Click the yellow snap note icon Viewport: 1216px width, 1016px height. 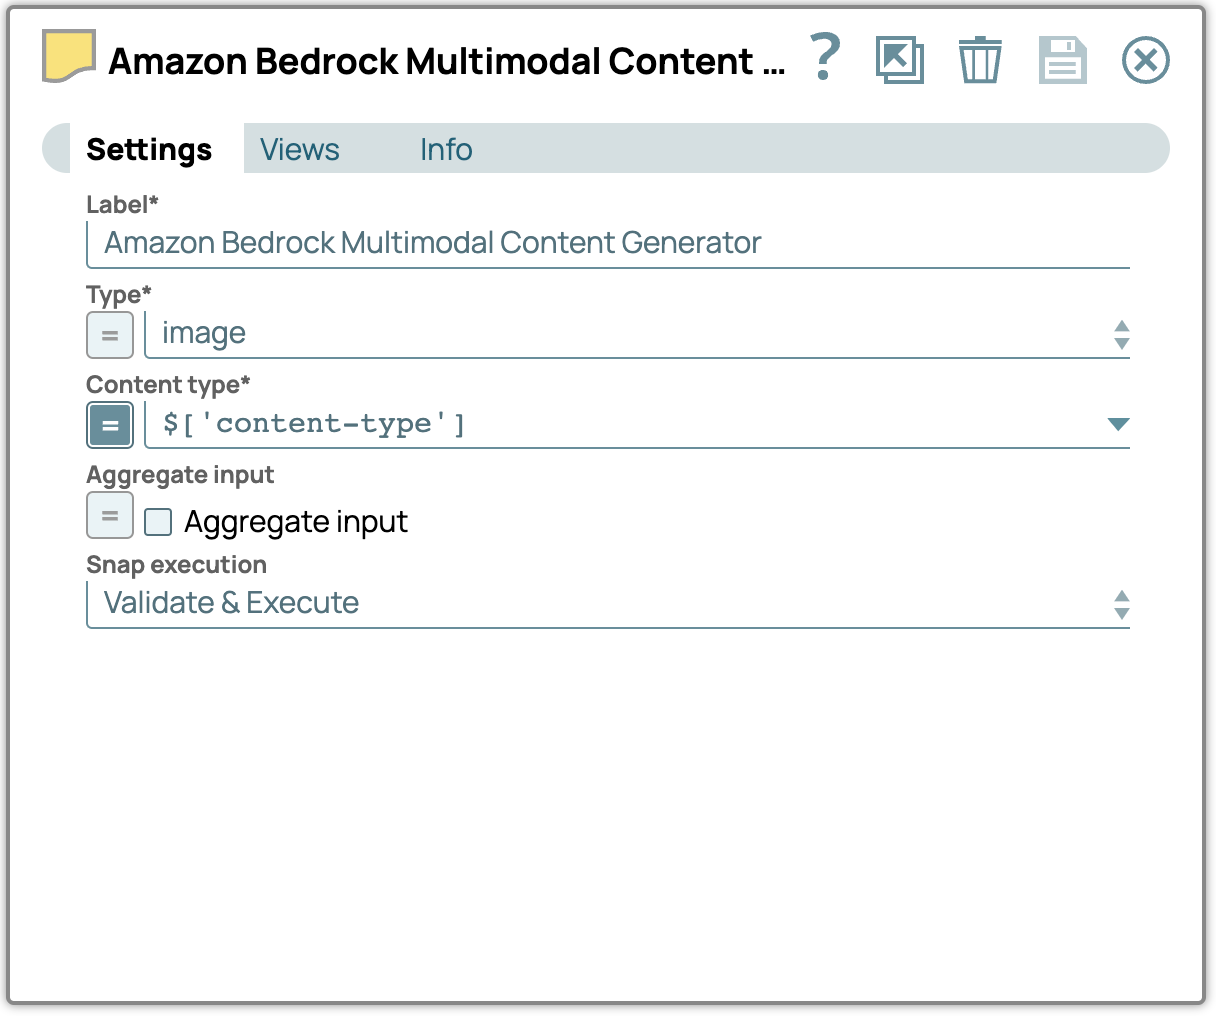pos(68,56)
